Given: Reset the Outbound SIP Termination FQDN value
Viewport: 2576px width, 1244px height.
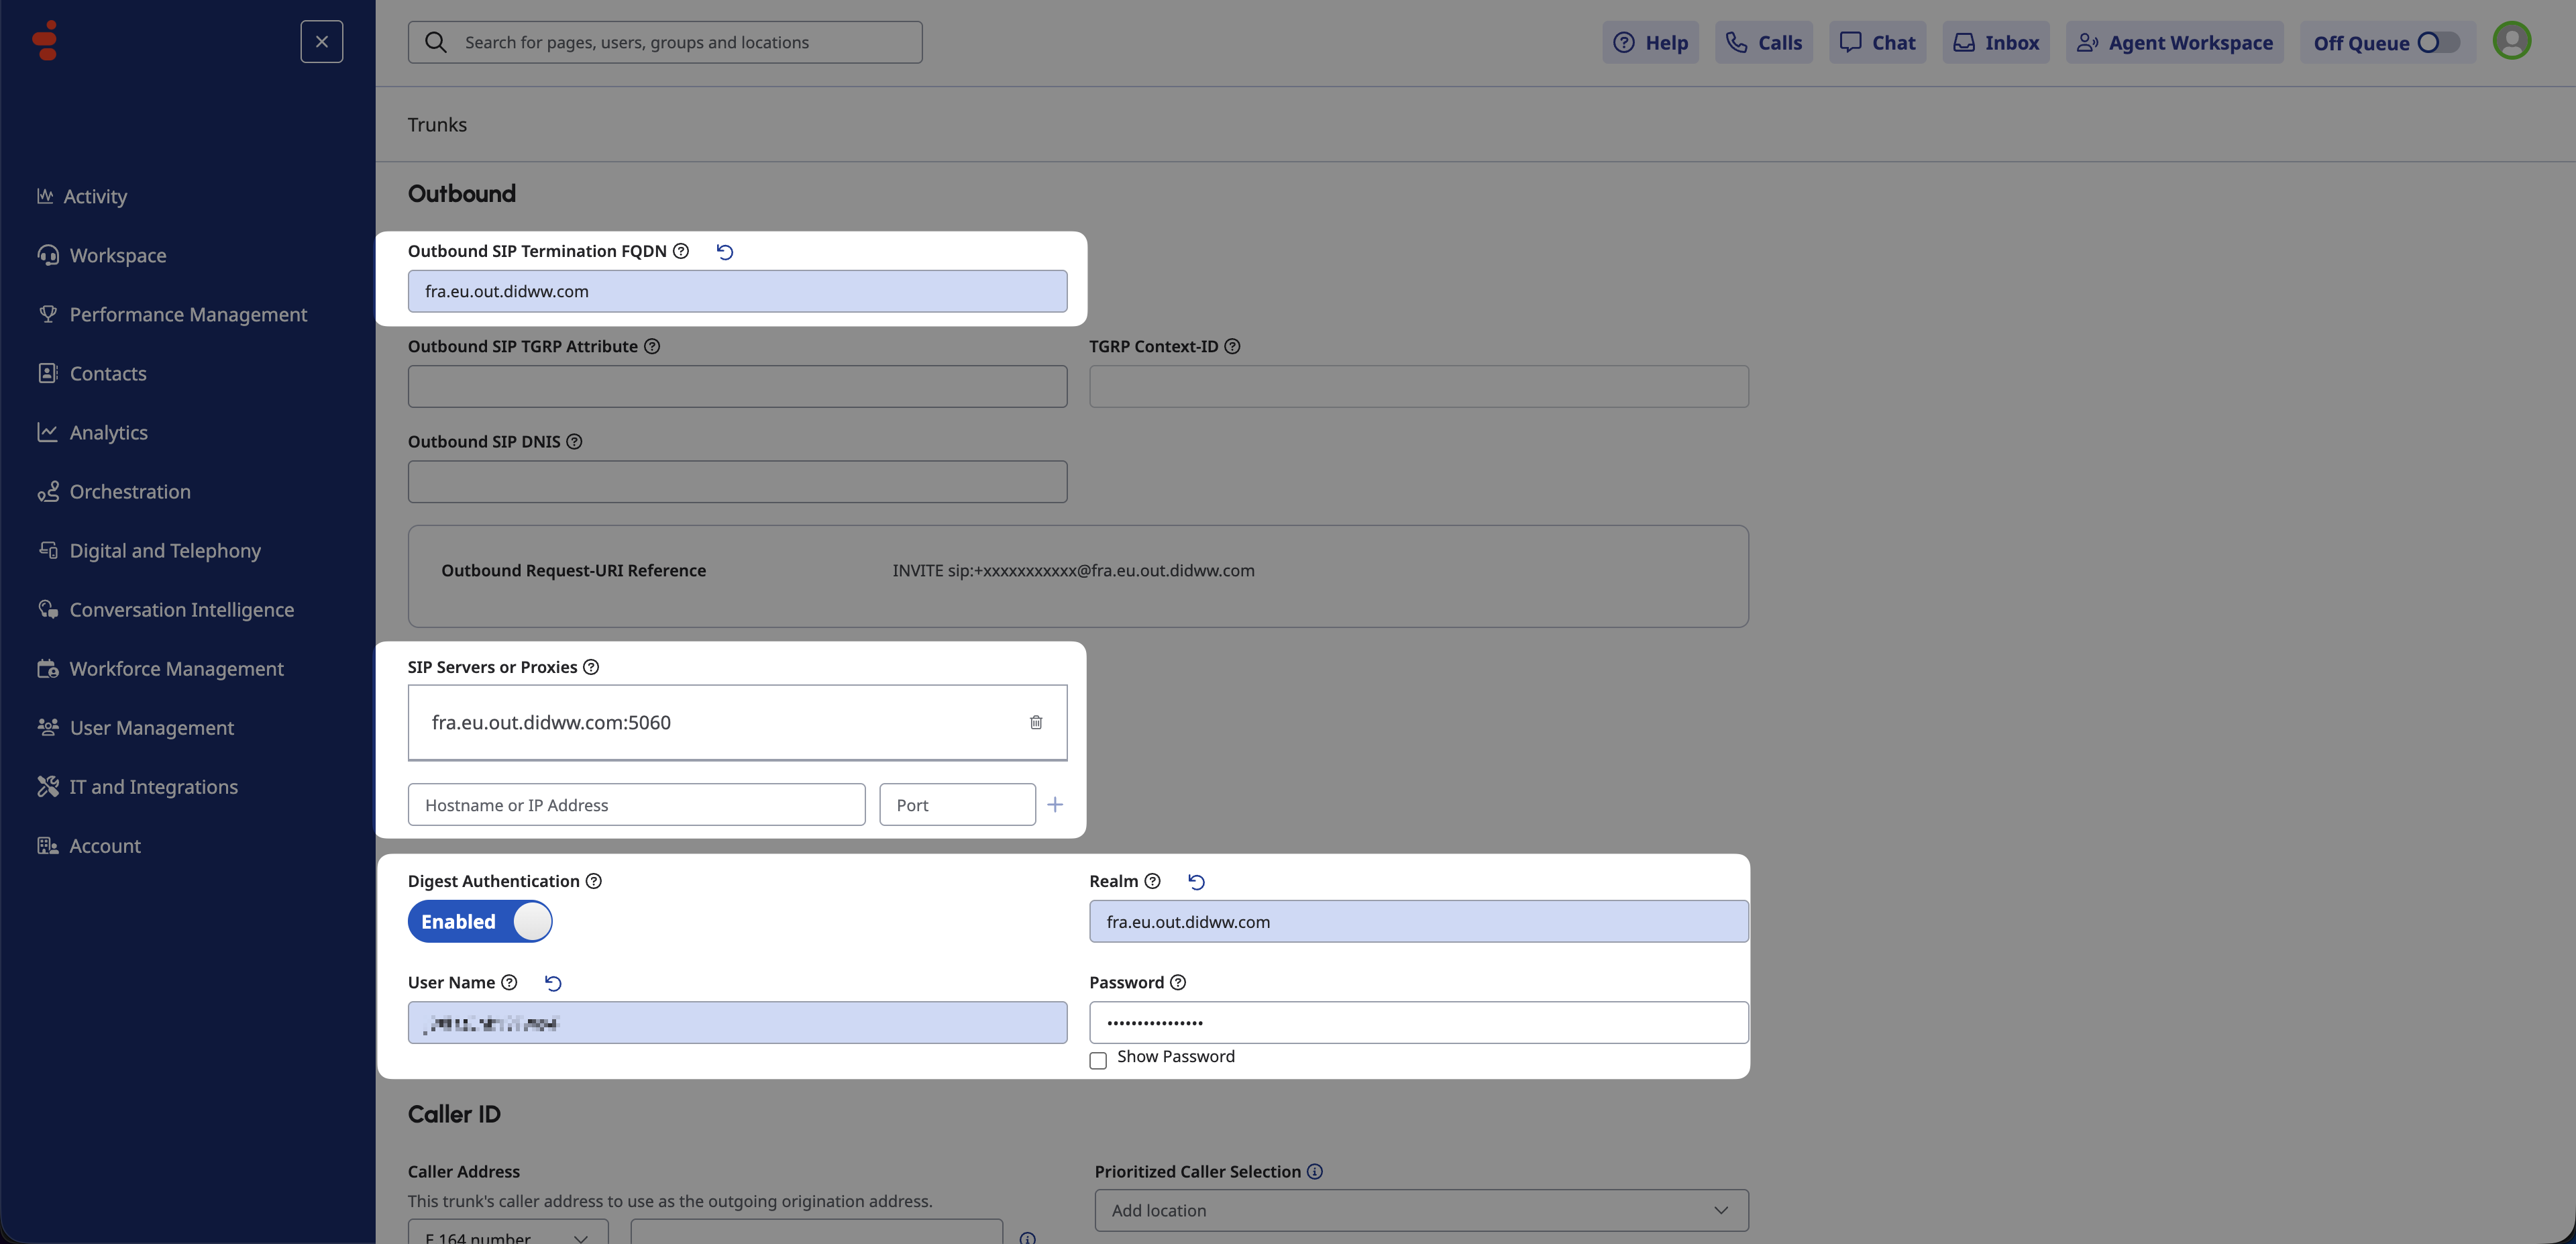Looking at the screenshot, I should pos(725,252).
